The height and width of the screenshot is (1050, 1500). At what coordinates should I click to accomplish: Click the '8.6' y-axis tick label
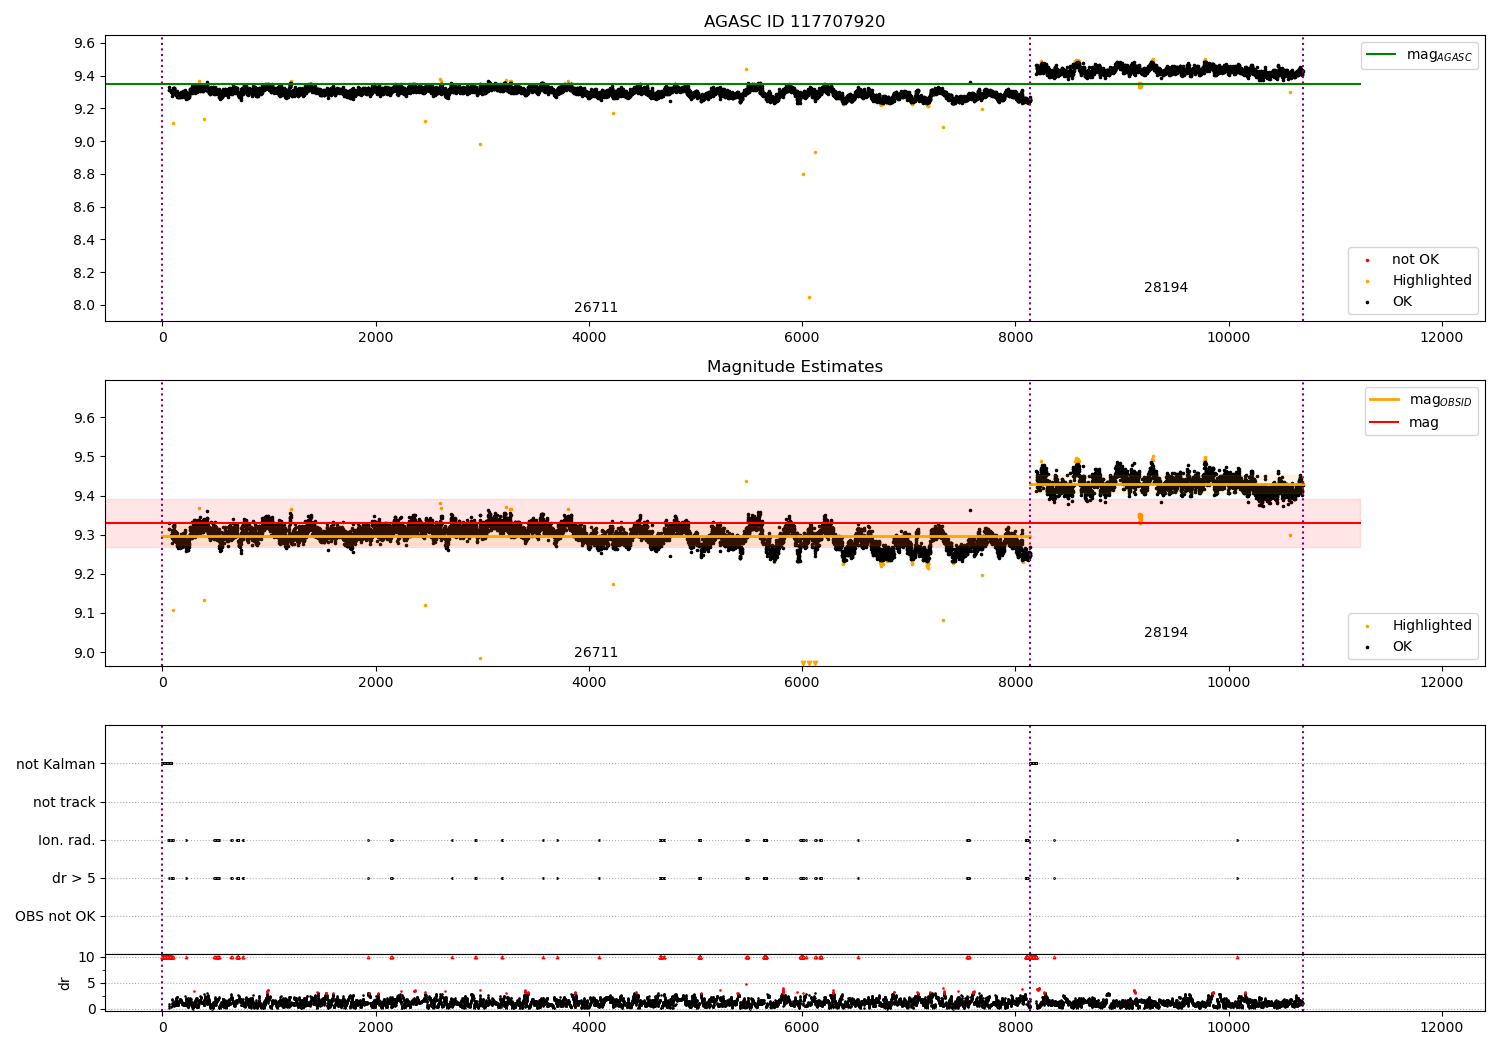pos(84,208)
